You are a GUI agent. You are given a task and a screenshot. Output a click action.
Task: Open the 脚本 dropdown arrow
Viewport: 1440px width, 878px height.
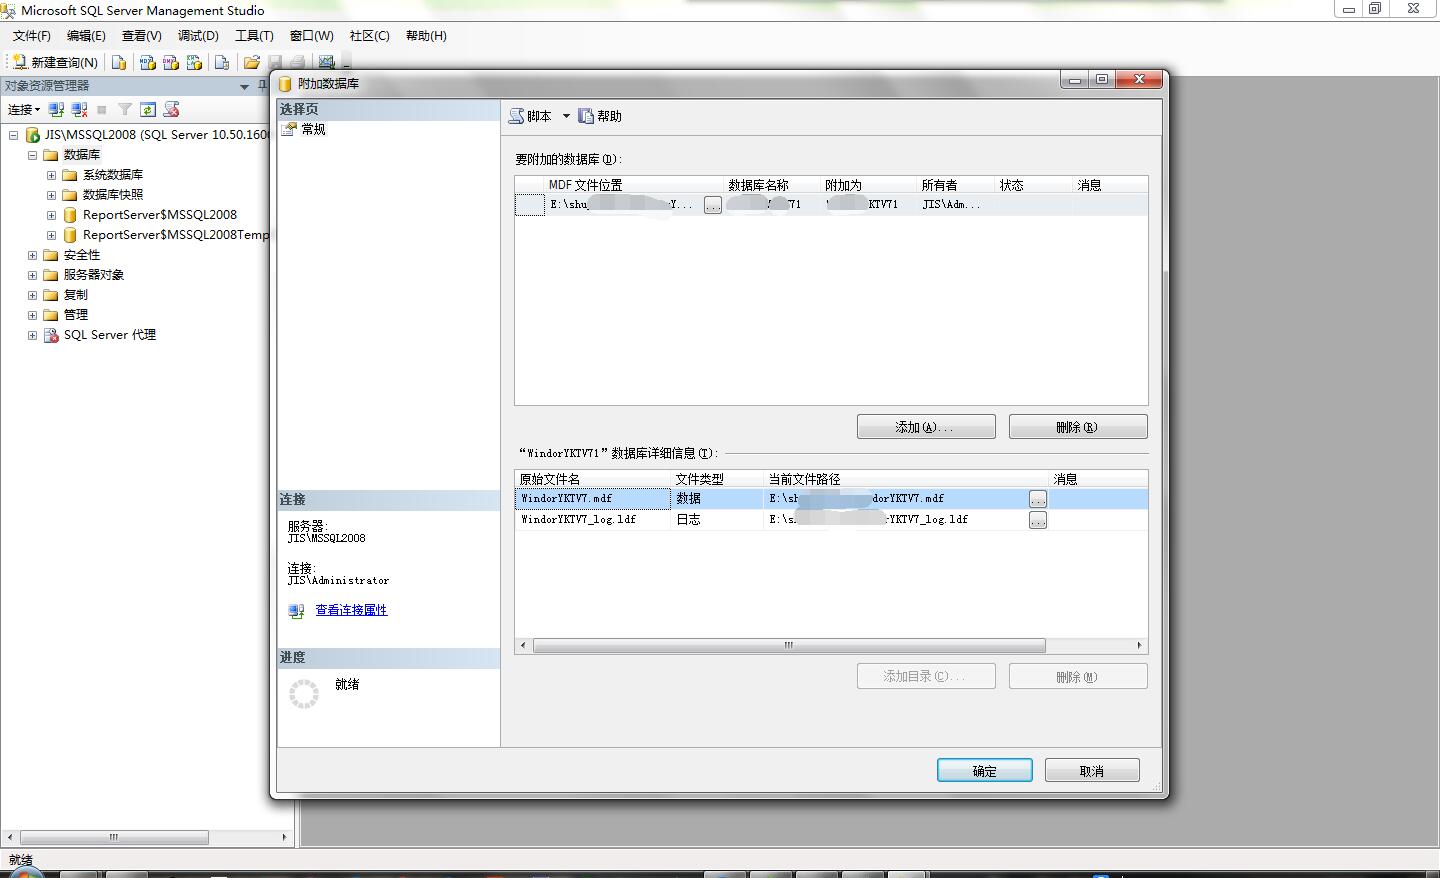click(x=566, y=116)
